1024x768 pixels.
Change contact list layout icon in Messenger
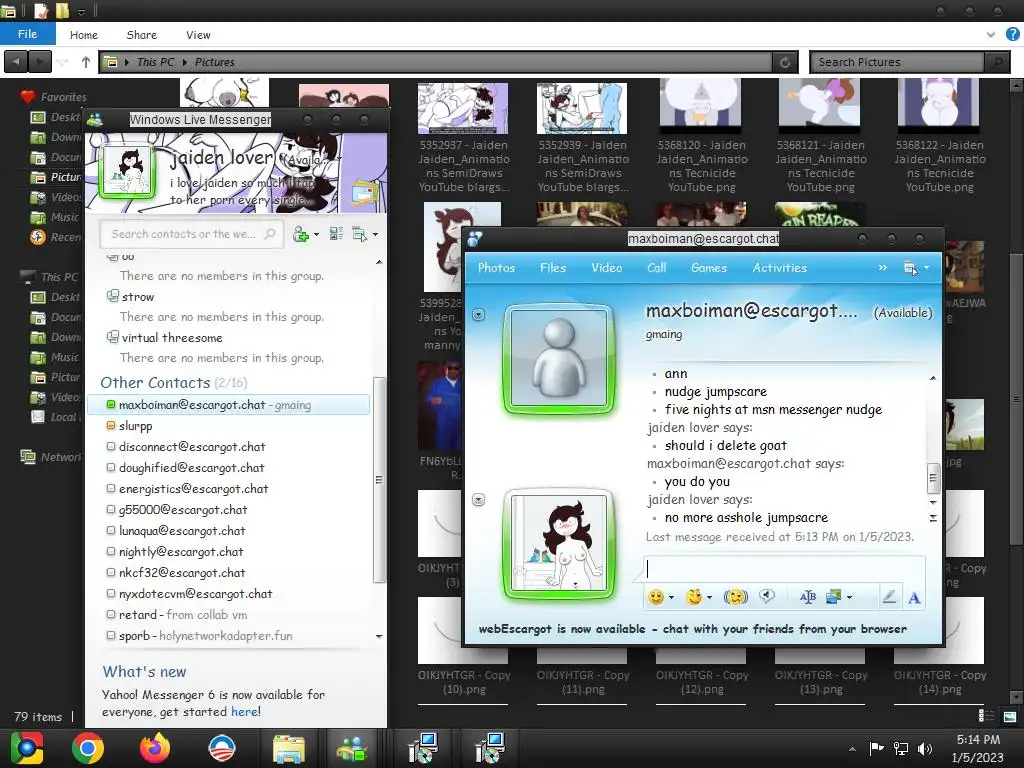[x=336, y=234]
